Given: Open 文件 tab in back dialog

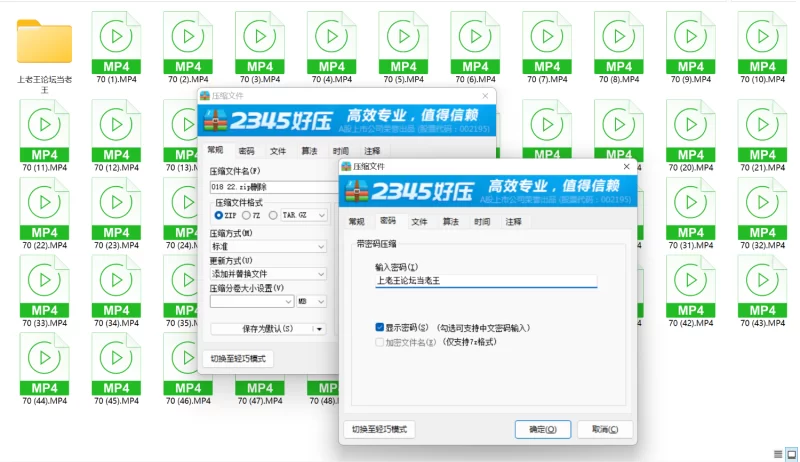Looking at the screenshot, I should click(278, 151).
